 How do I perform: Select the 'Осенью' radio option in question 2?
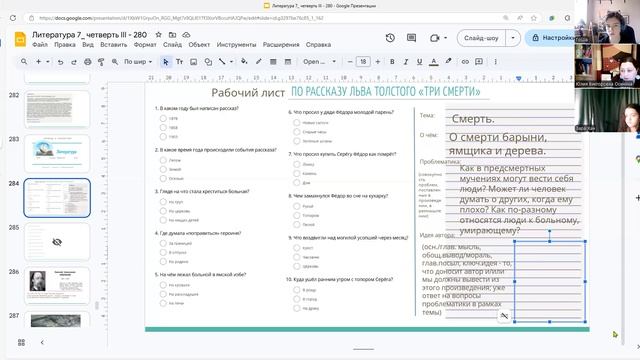(x=163, y=178)
